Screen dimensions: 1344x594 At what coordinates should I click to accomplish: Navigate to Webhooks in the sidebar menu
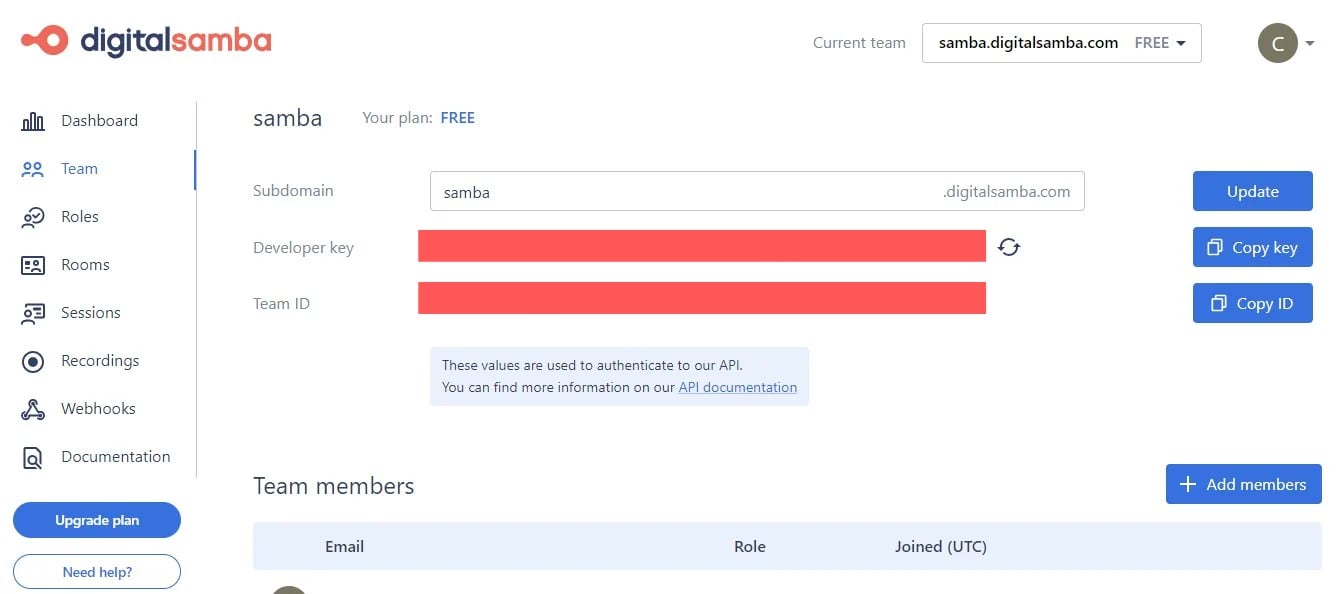(x=97, y=408)
